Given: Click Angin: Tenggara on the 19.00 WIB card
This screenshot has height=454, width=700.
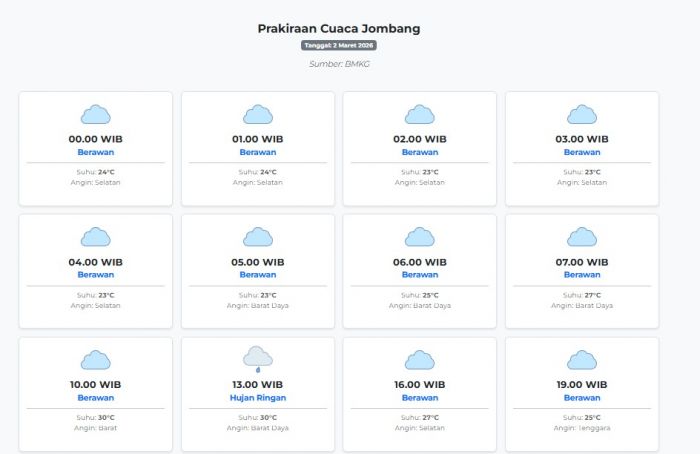Looking at the screenshot, I should pyautogui.click(x=582, y=428).
